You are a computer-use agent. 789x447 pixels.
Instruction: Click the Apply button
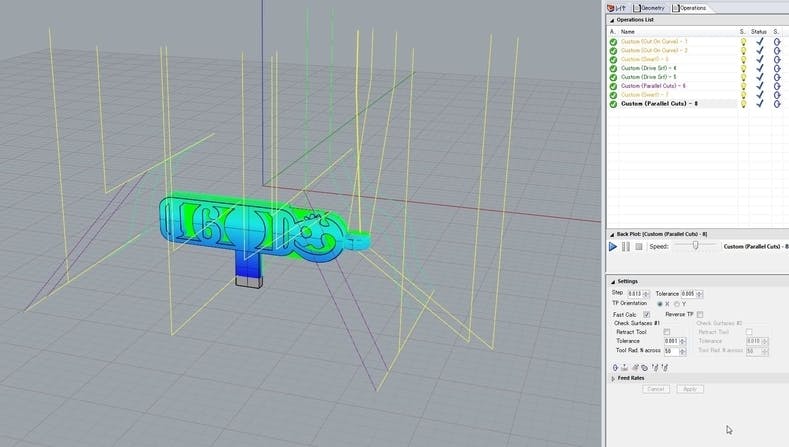690,389
